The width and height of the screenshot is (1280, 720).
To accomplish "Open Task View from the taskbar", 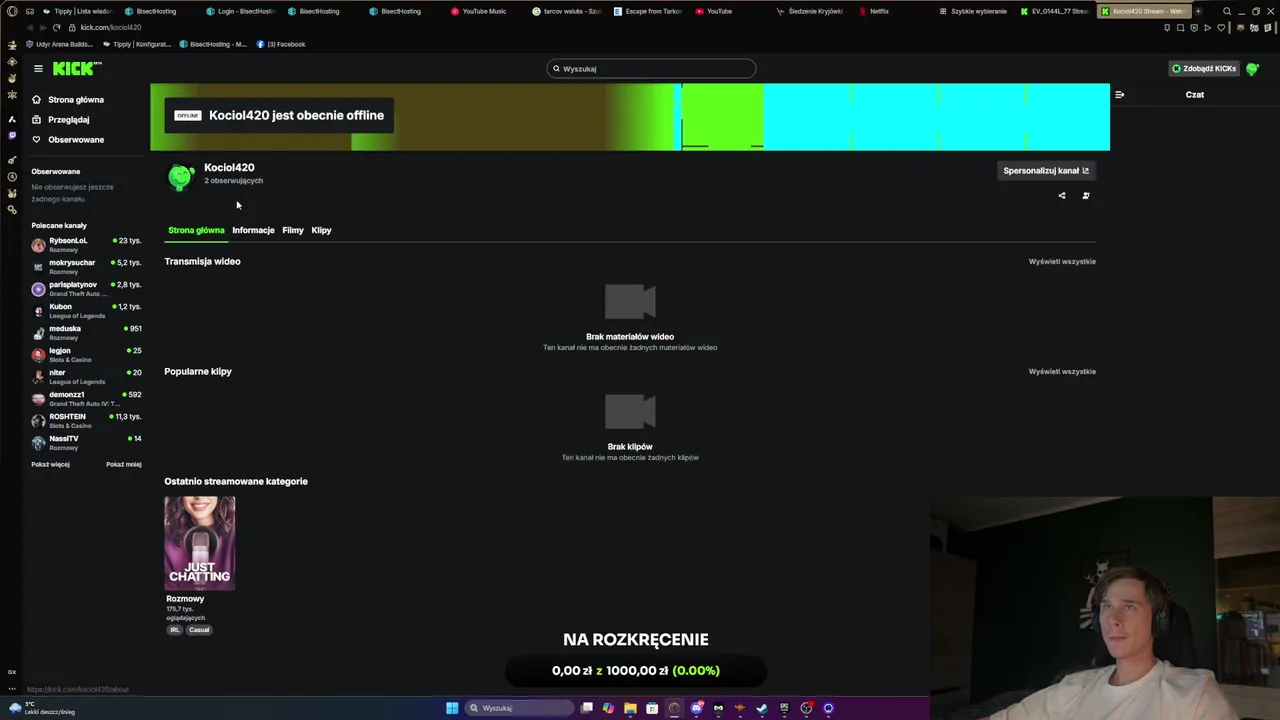I will coord(587,708).
